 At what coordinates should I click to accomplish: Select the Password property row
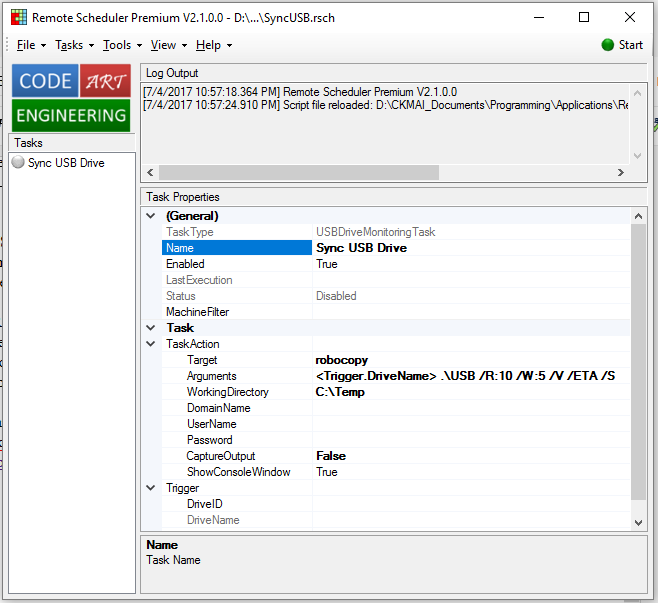point(396,440)
